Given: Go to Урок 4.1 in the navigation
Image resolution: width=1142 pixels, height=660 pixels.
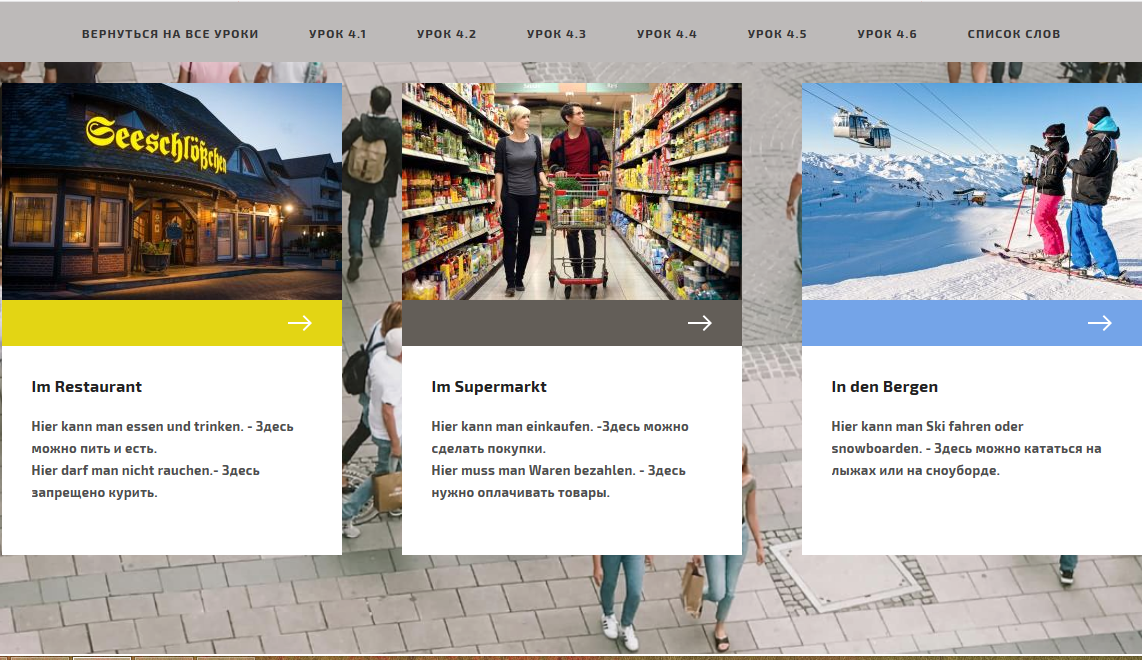Looking at the screenshot, I should pos(338,34).
